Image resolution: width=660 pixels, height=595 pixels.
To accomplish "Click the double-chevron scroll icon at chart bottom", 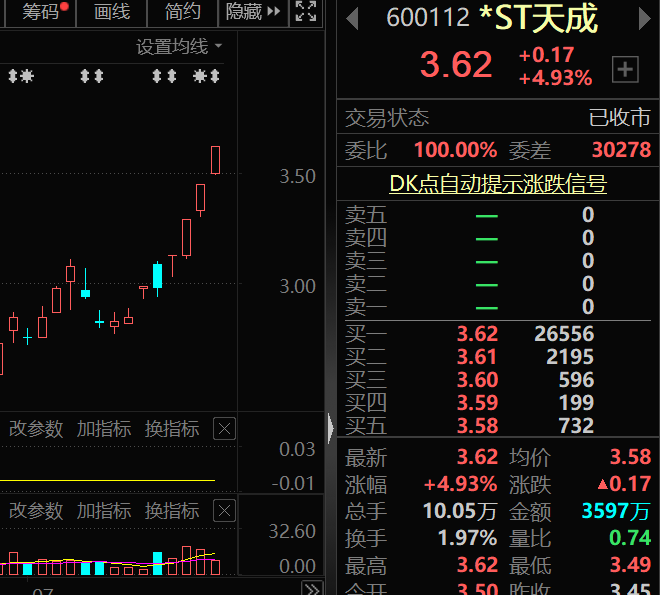I will pyautogui.click(x=312, y=588).
